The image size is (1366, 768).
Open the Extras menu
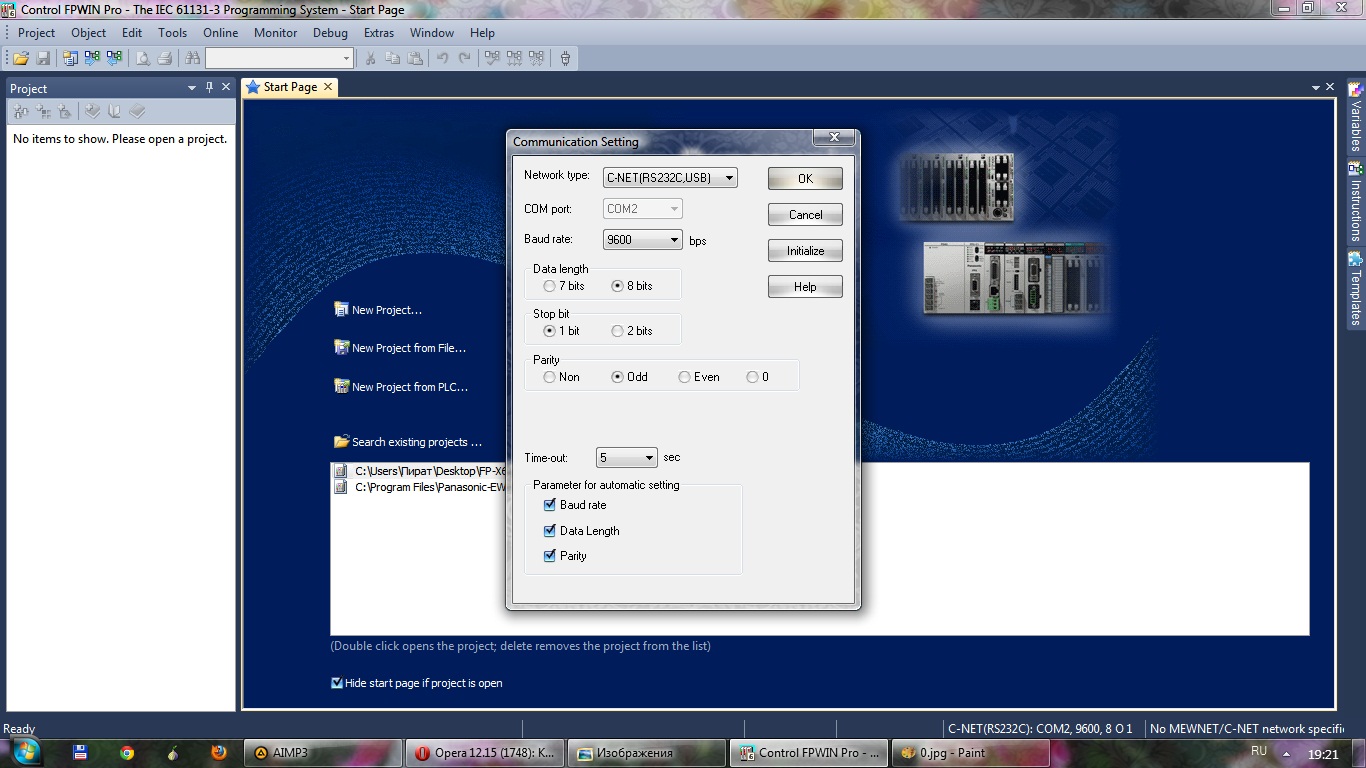click(379, 33)
